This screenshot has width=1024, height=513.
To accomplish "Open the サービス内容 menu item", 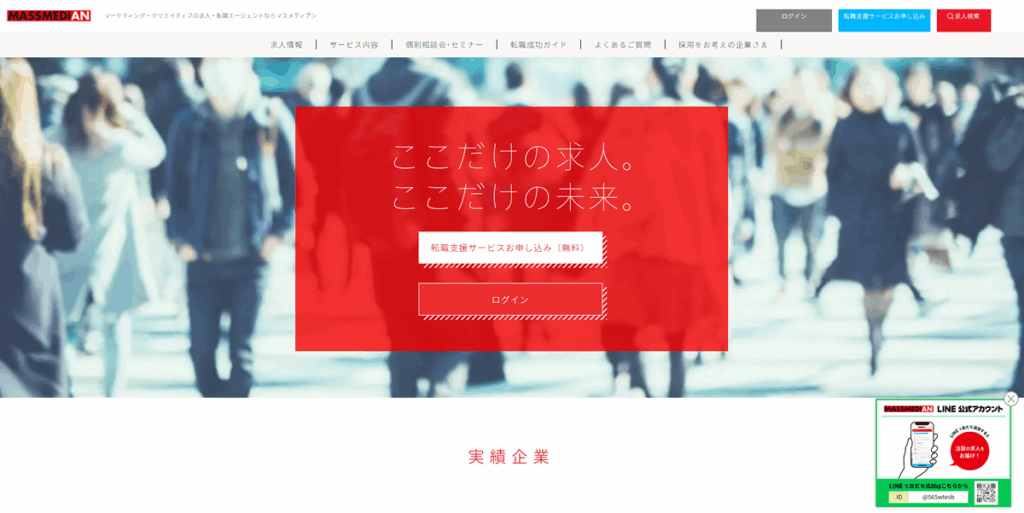I will 354,45.
